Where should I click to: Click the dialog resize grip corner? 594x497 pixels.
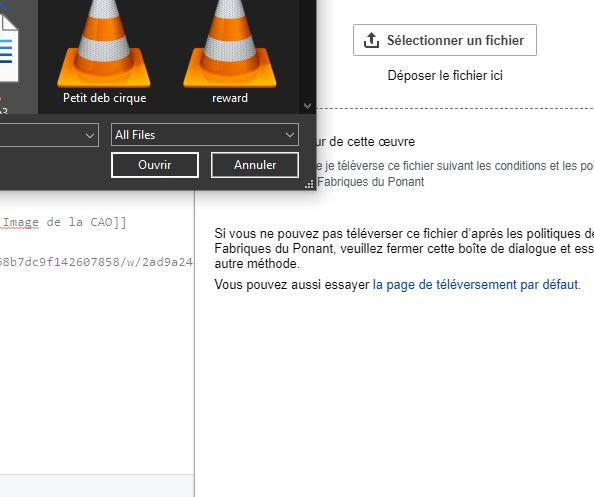[x=310, y=184]
